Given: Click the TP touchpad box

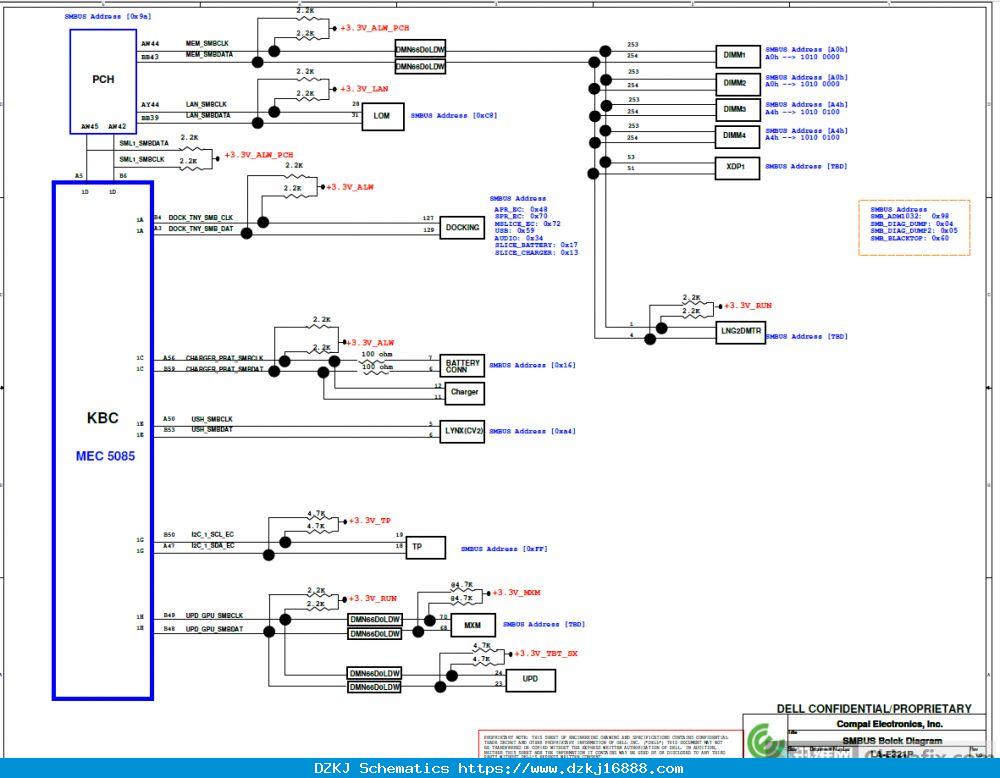Looking at the screenshot, I should click(425, 548).
